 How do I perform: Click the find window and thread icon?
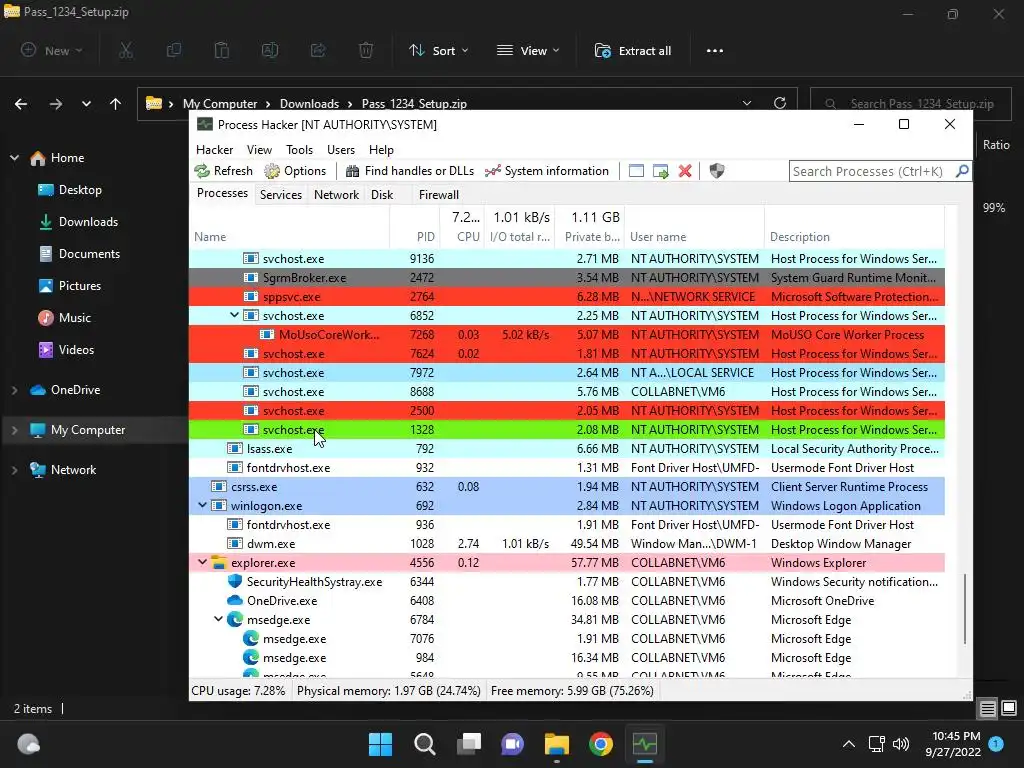point(661,171)
